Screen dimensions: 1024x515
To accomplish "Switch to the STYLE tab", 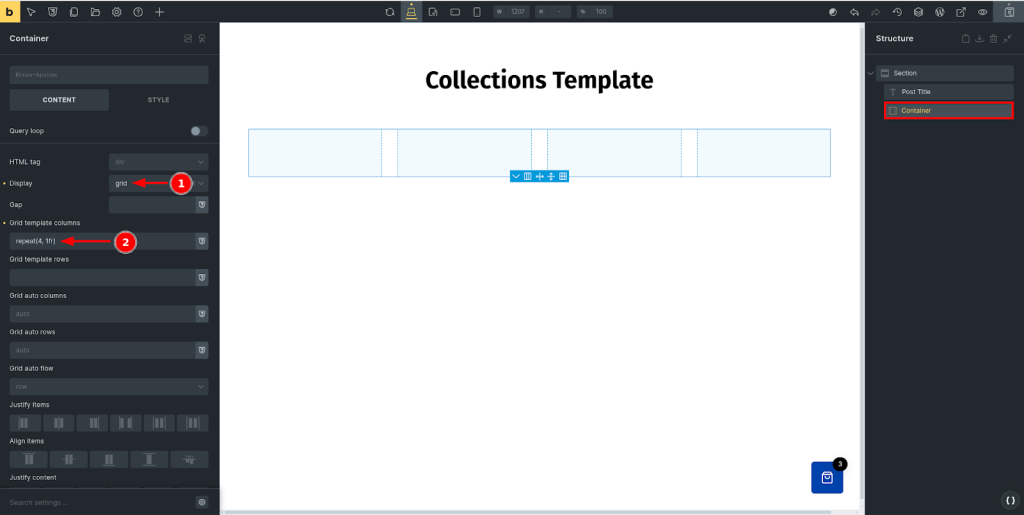I will coord(158,100).
